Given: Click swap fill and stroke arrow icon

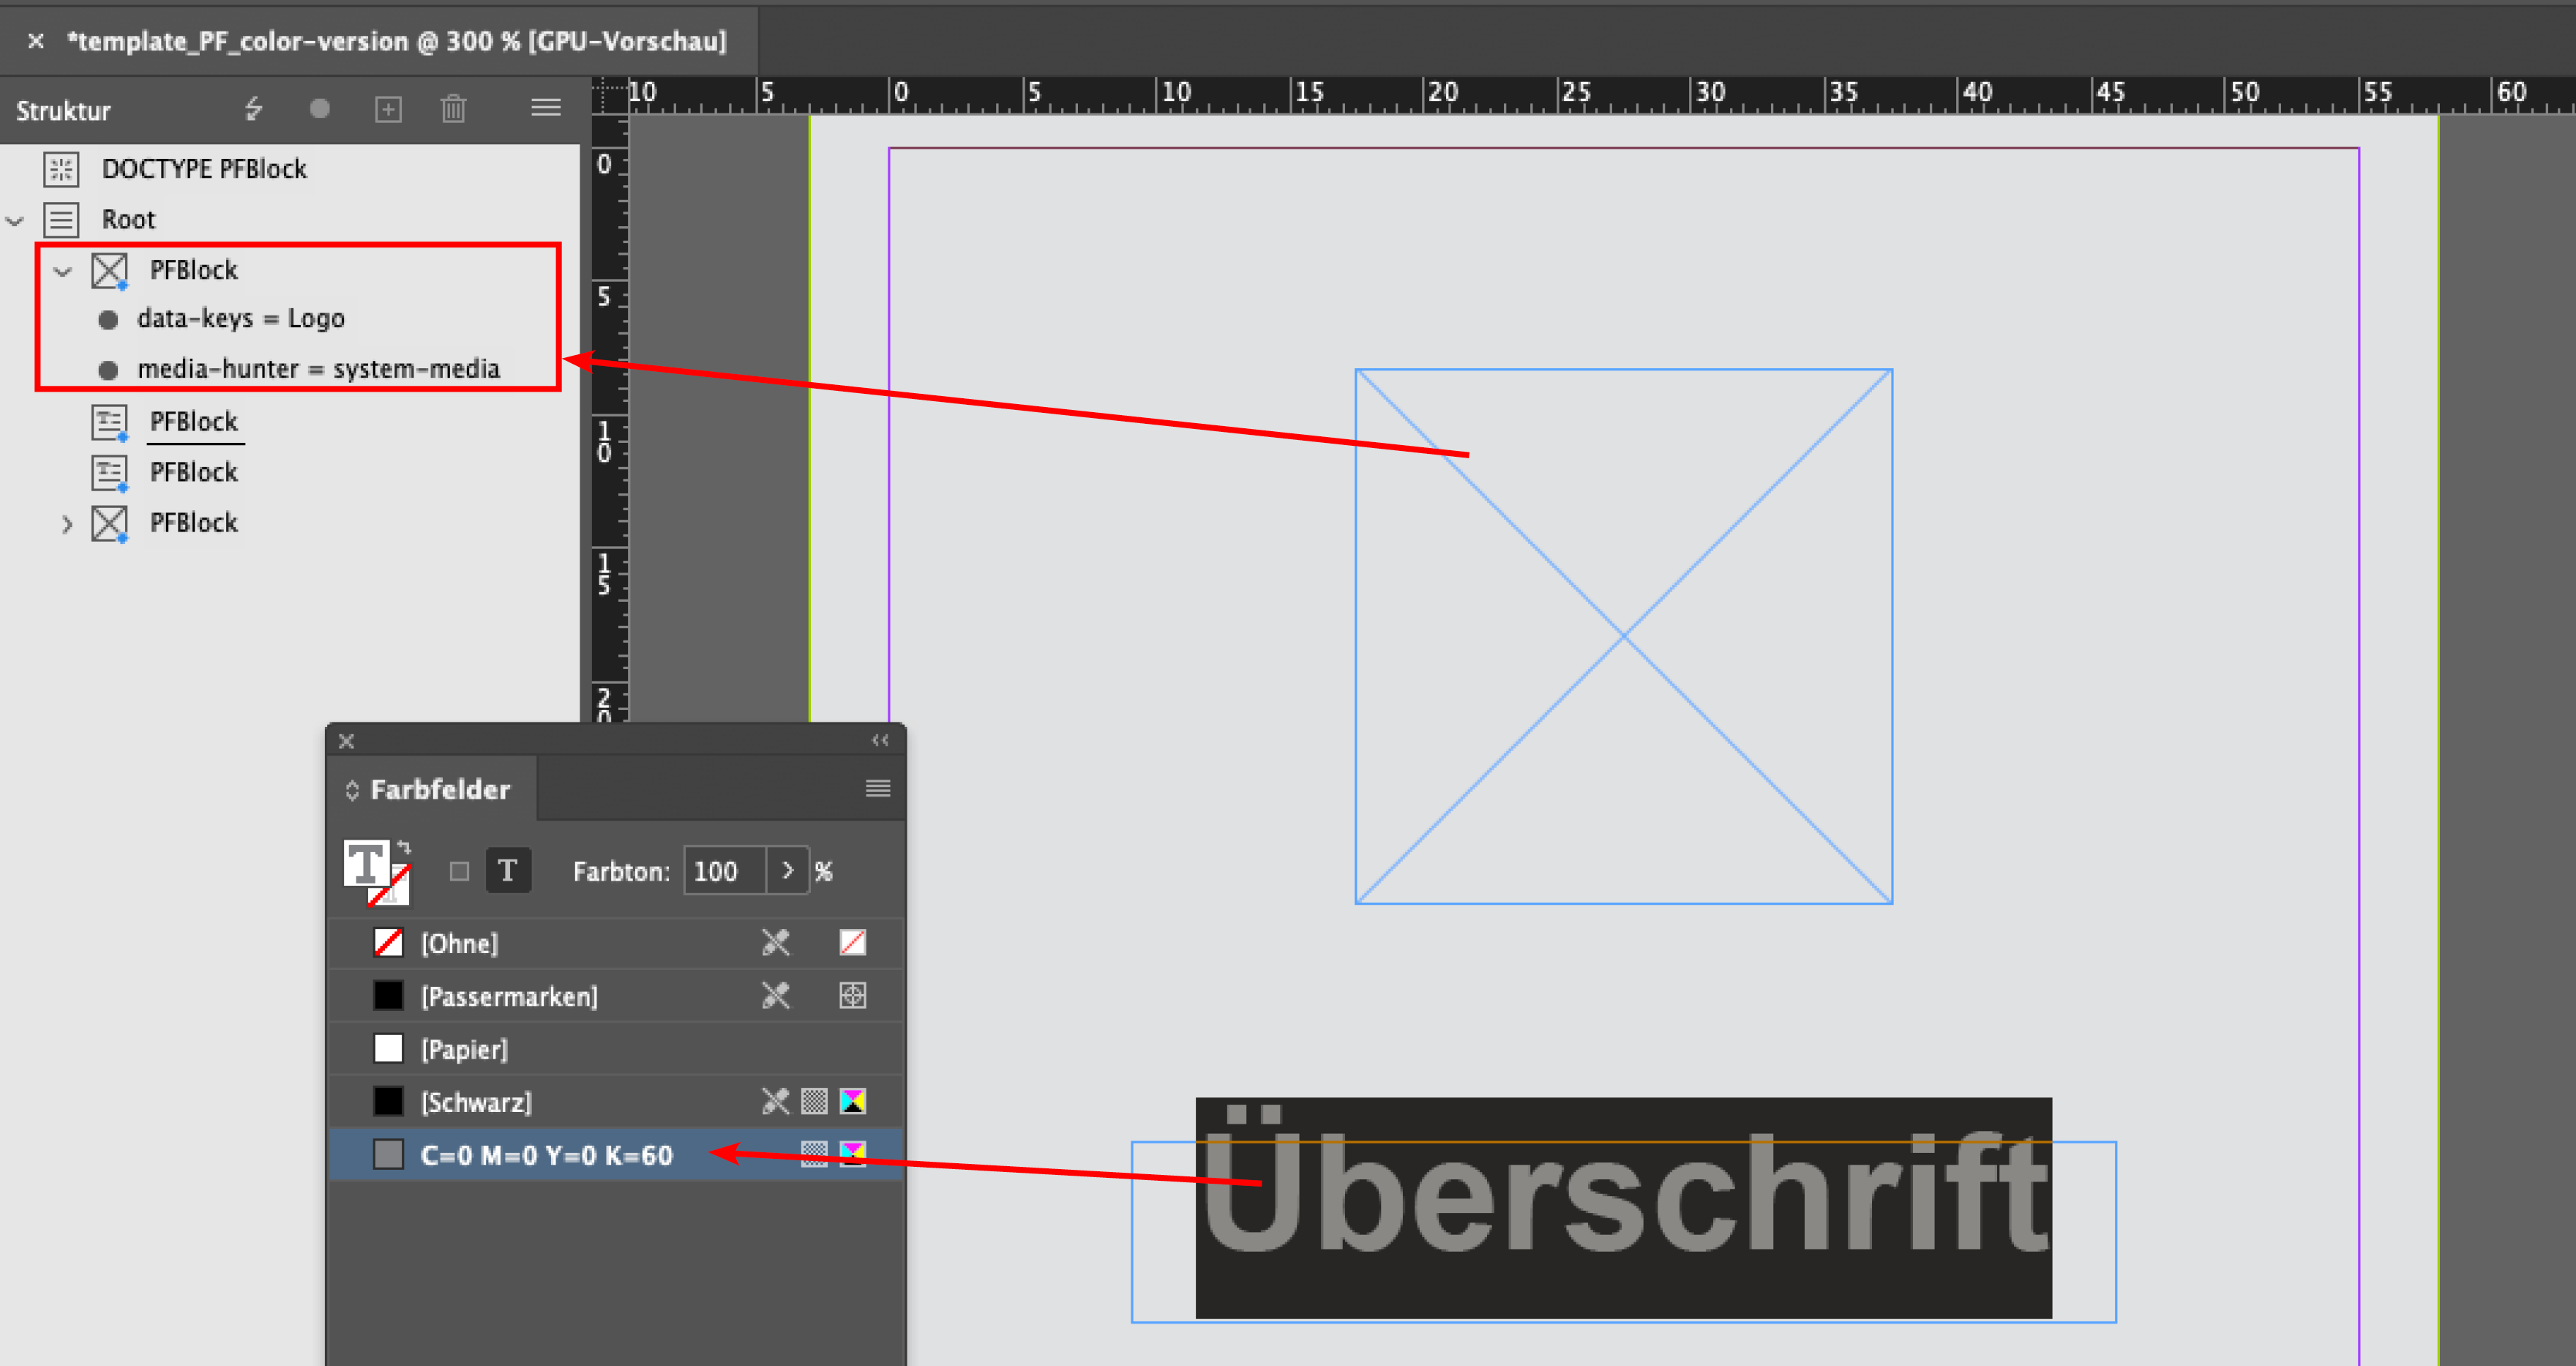Looking at the screenshot, I should click(404, 847).
